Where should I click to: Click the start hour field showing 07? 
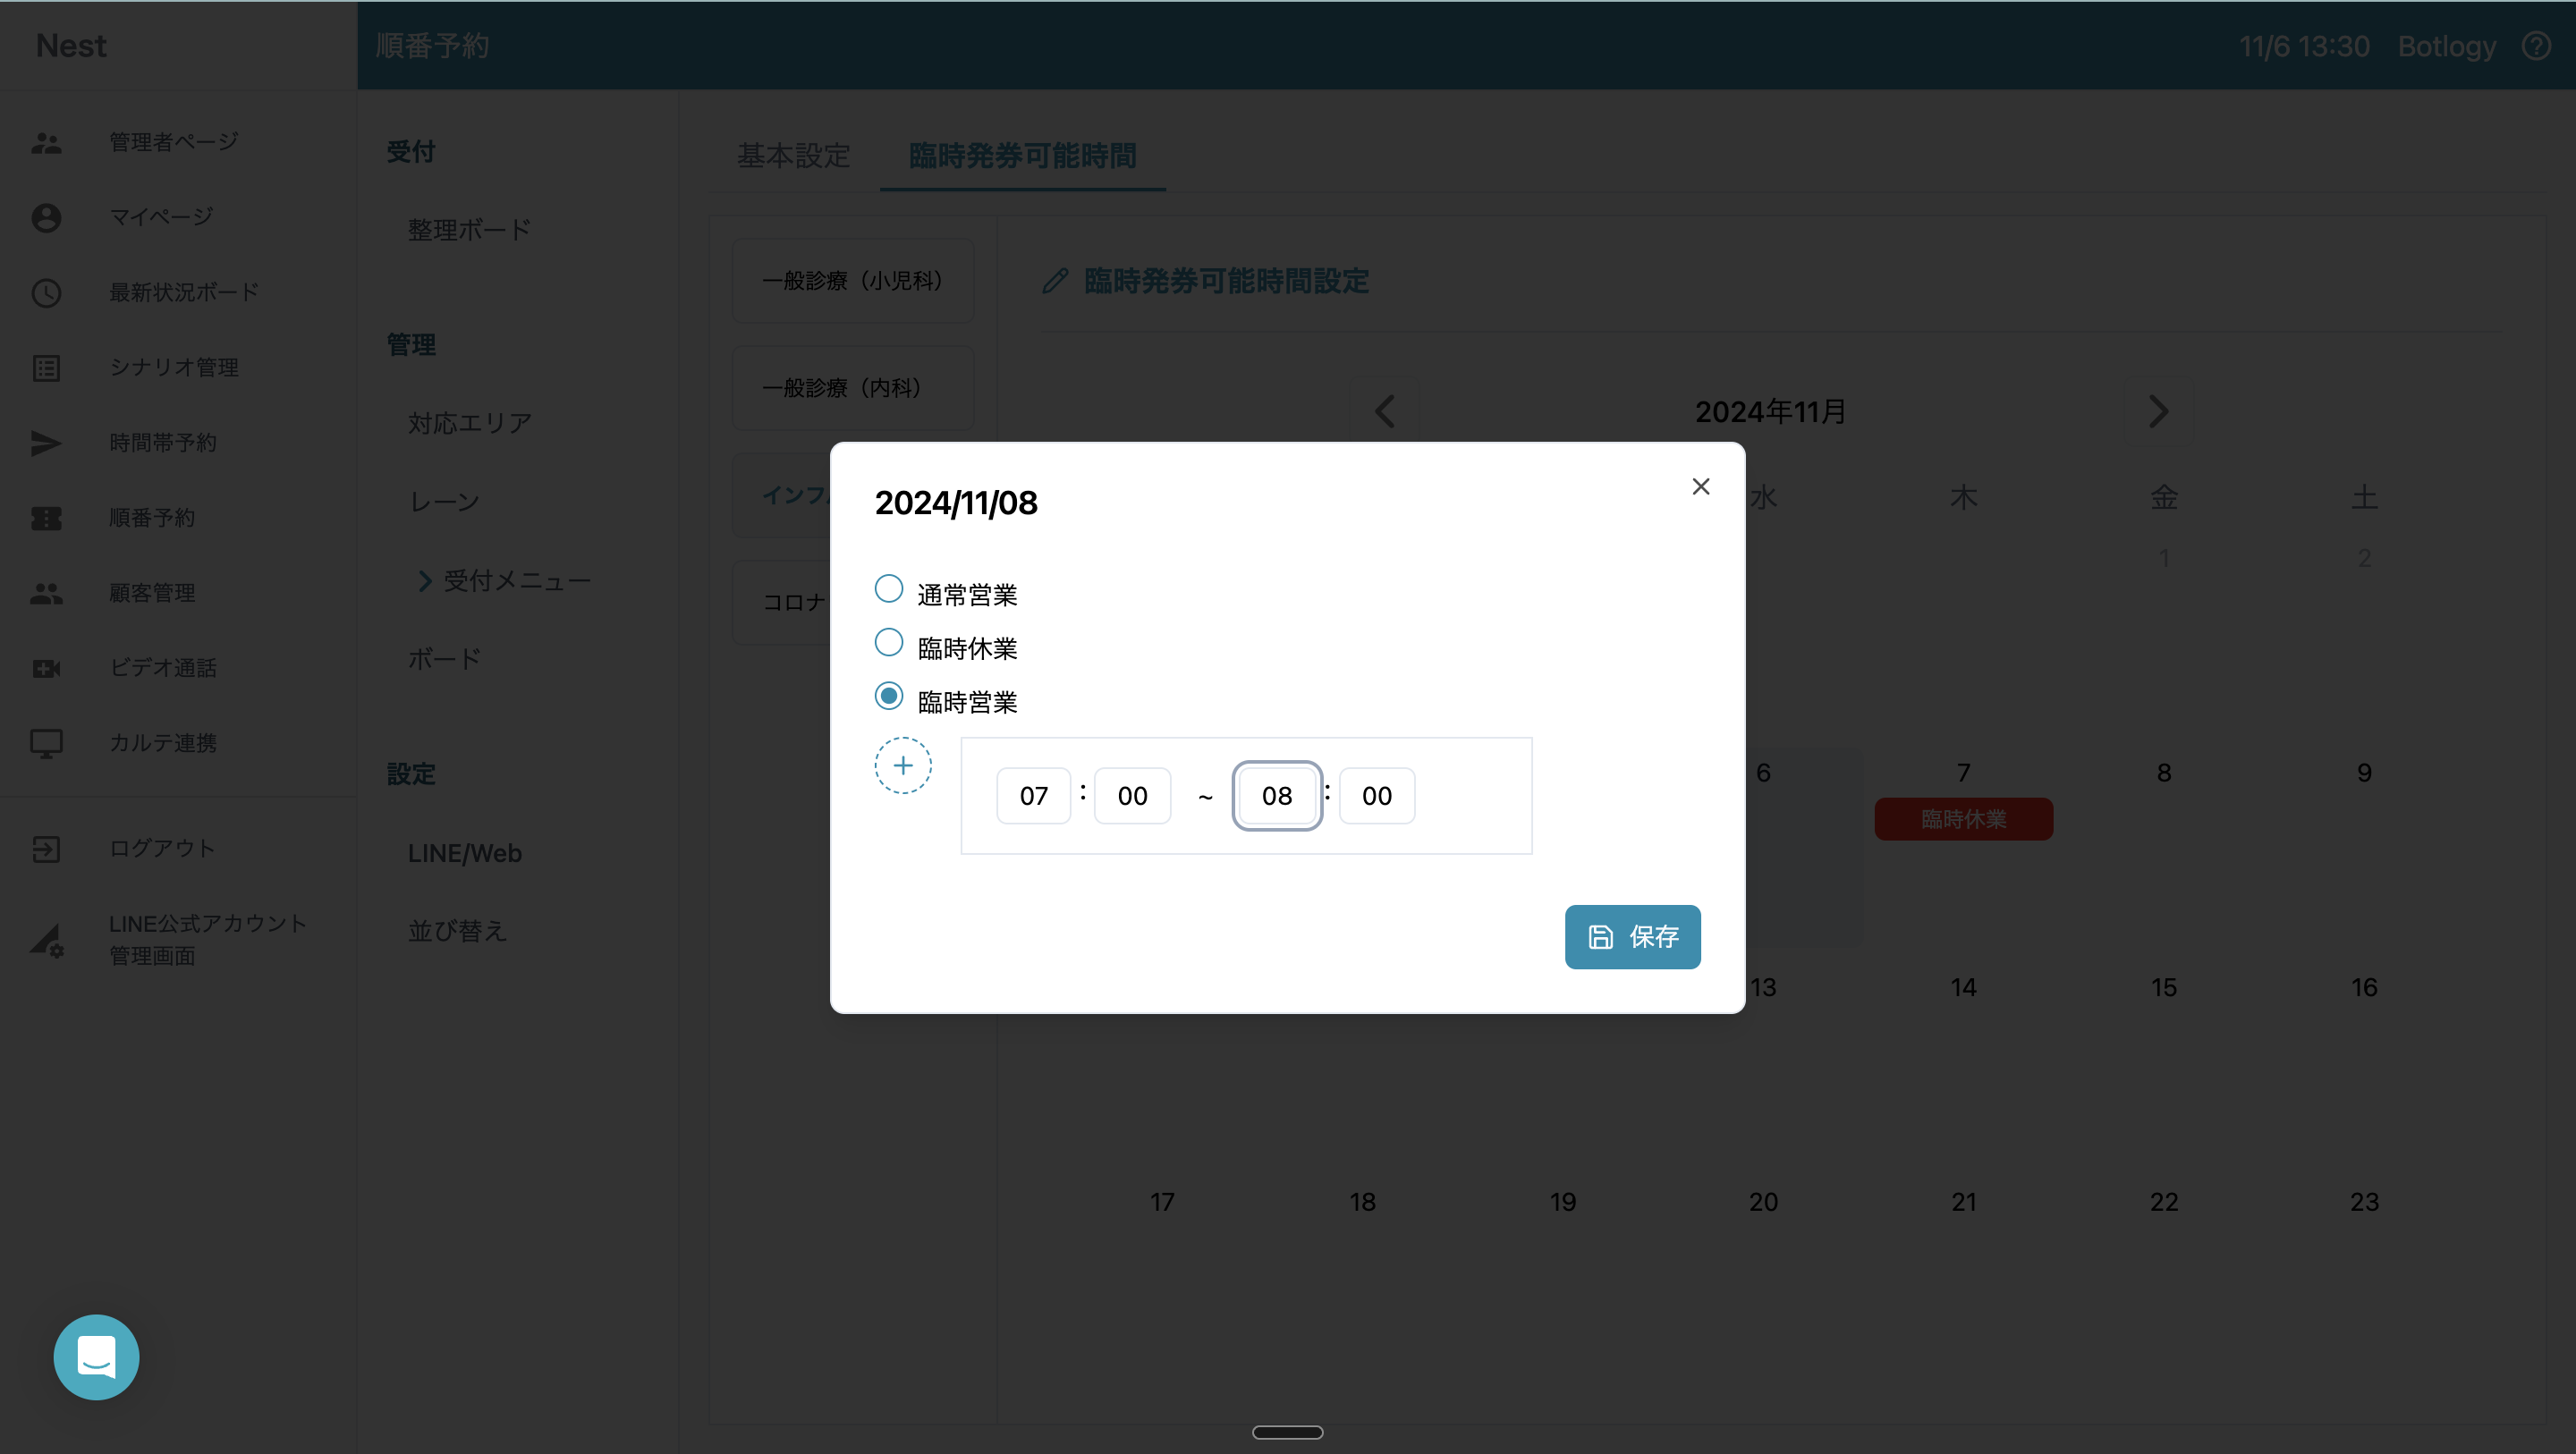click(x=1033, y=796)
